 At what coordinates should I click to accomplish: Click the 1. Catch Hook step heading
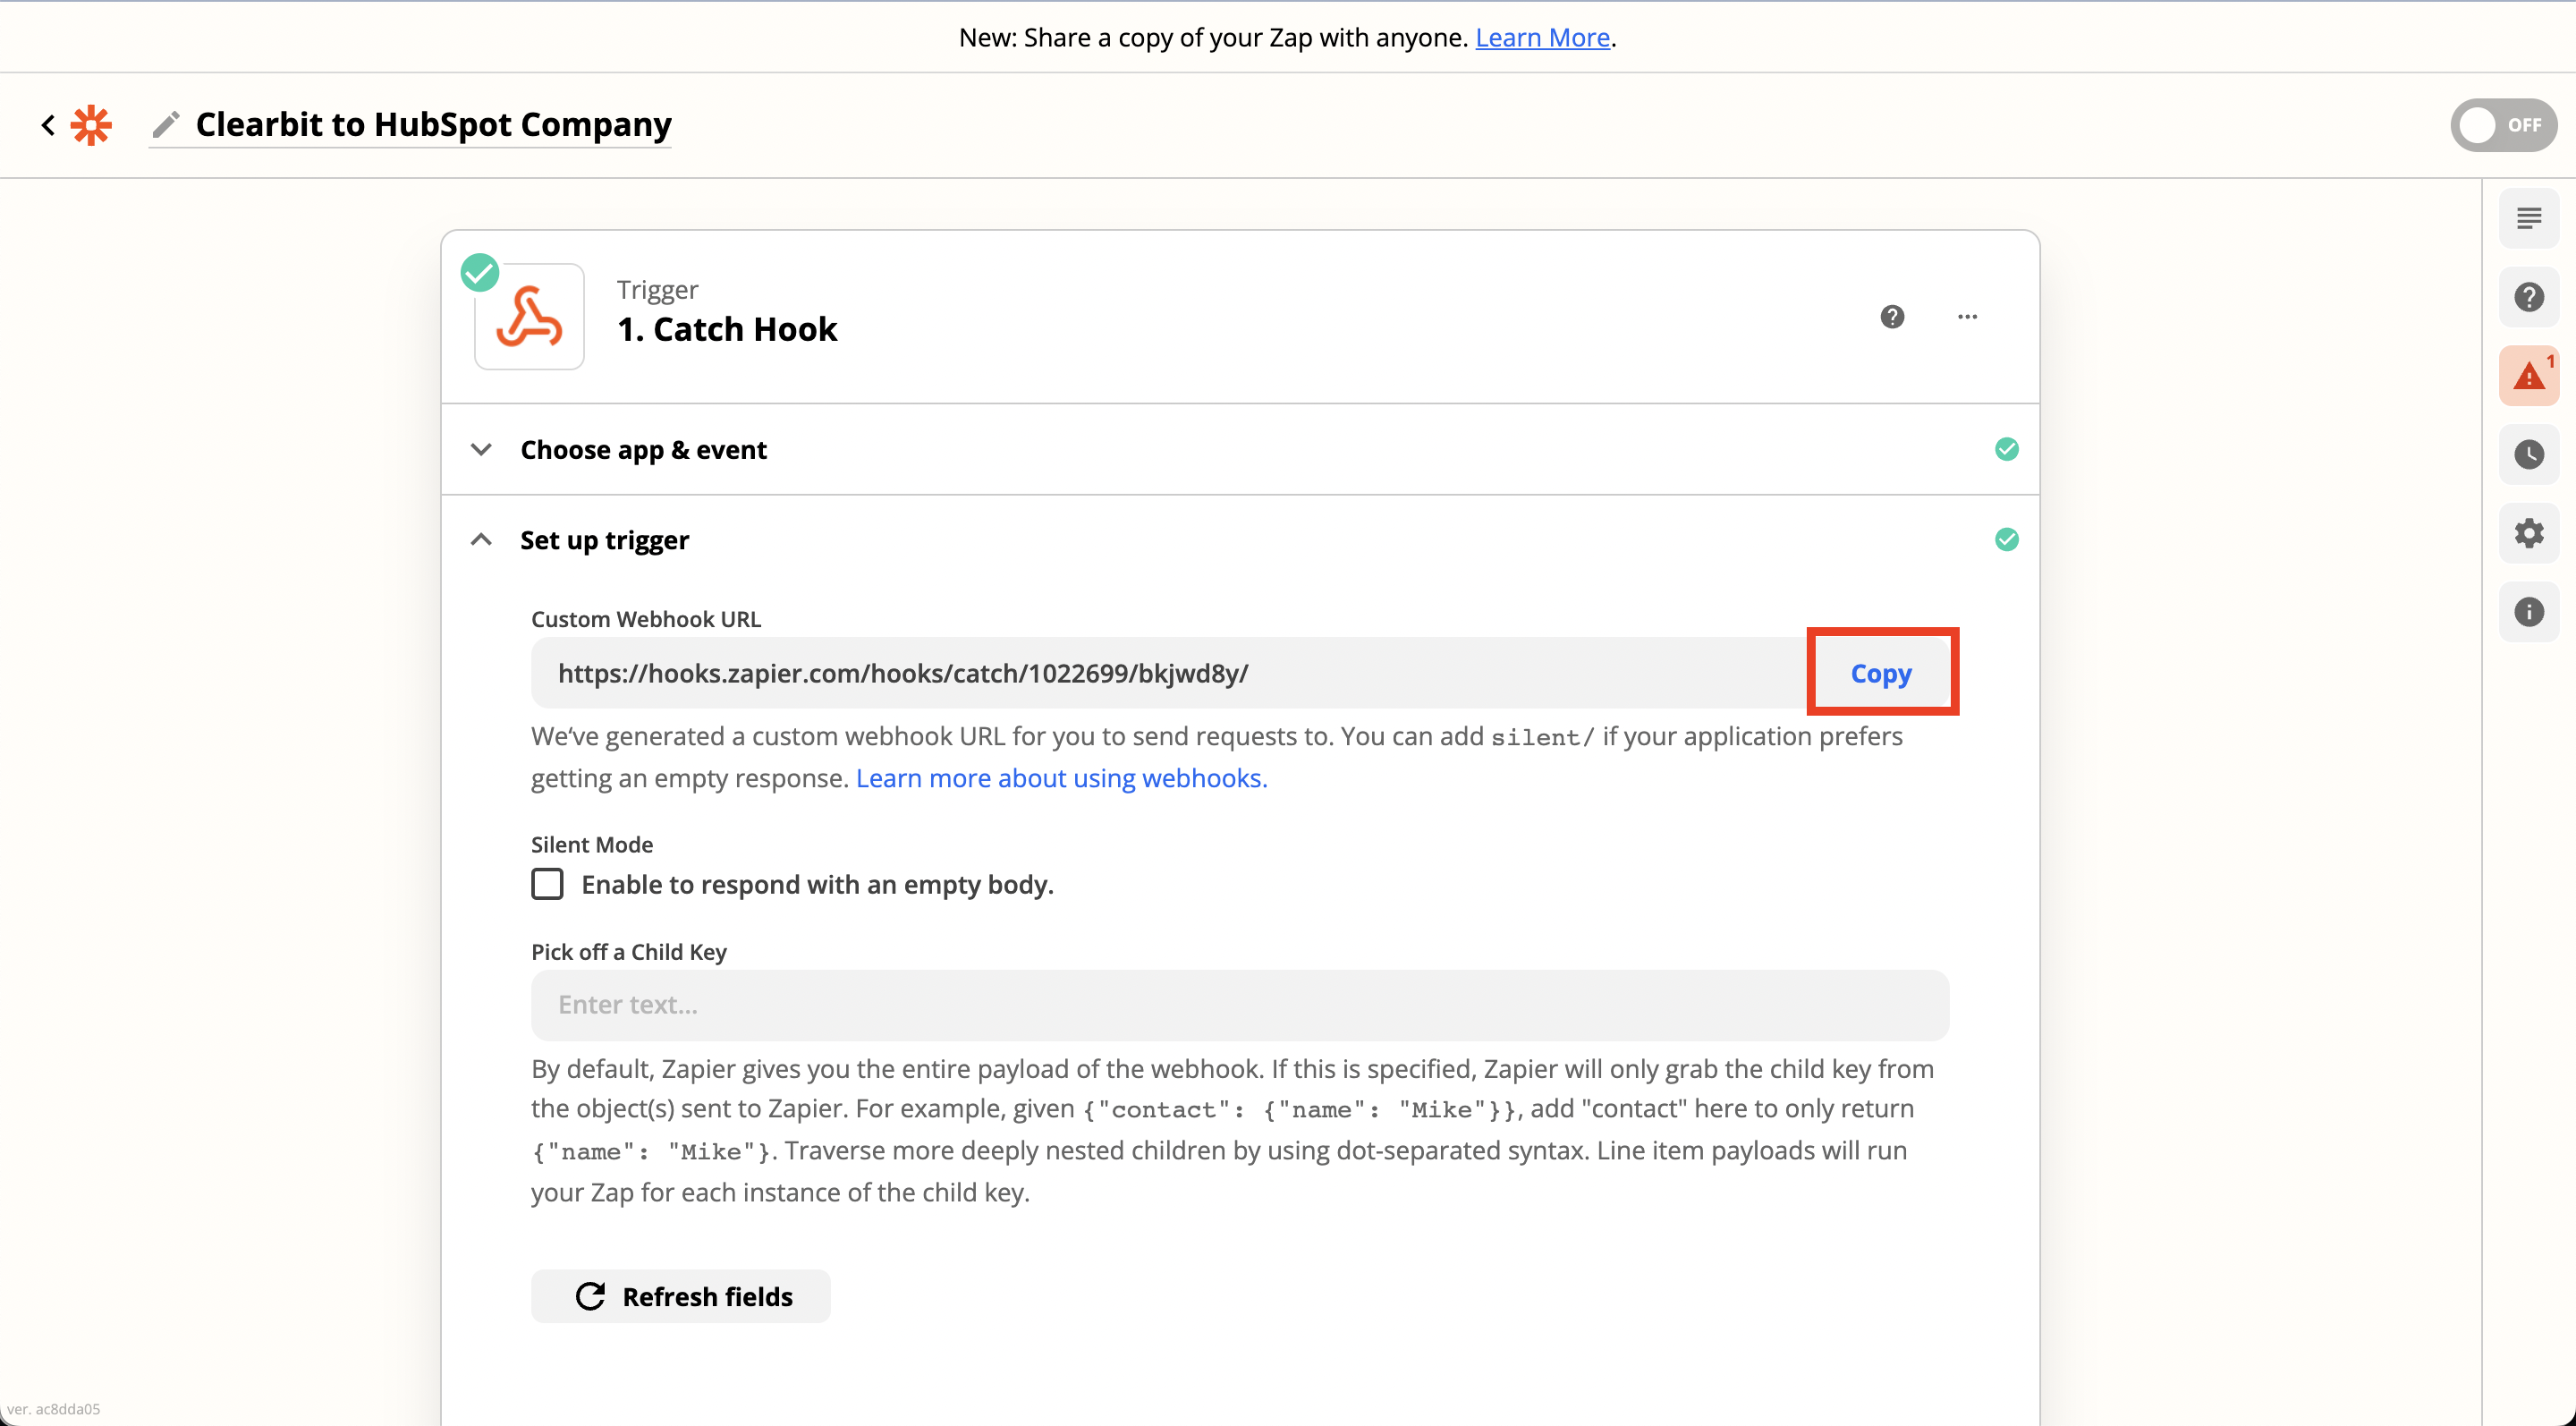[727, 329]
